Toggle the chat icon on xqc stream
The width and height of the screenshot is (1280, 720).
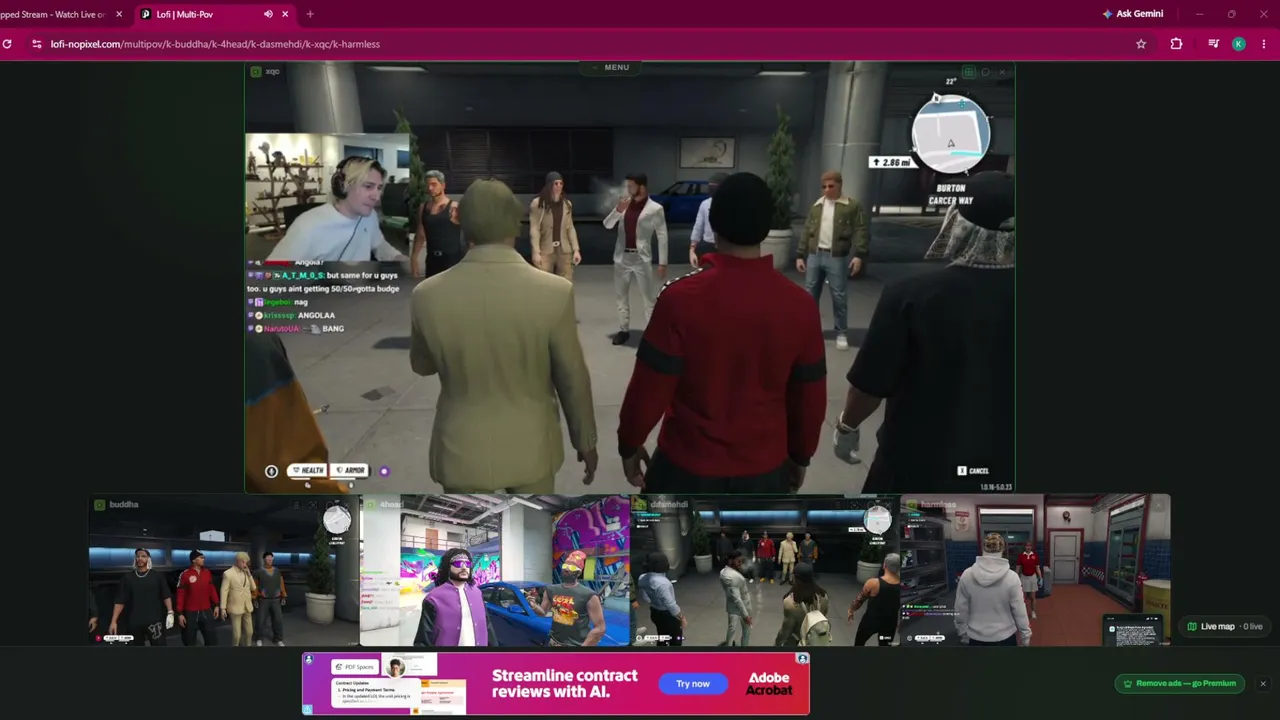[985, 72]
